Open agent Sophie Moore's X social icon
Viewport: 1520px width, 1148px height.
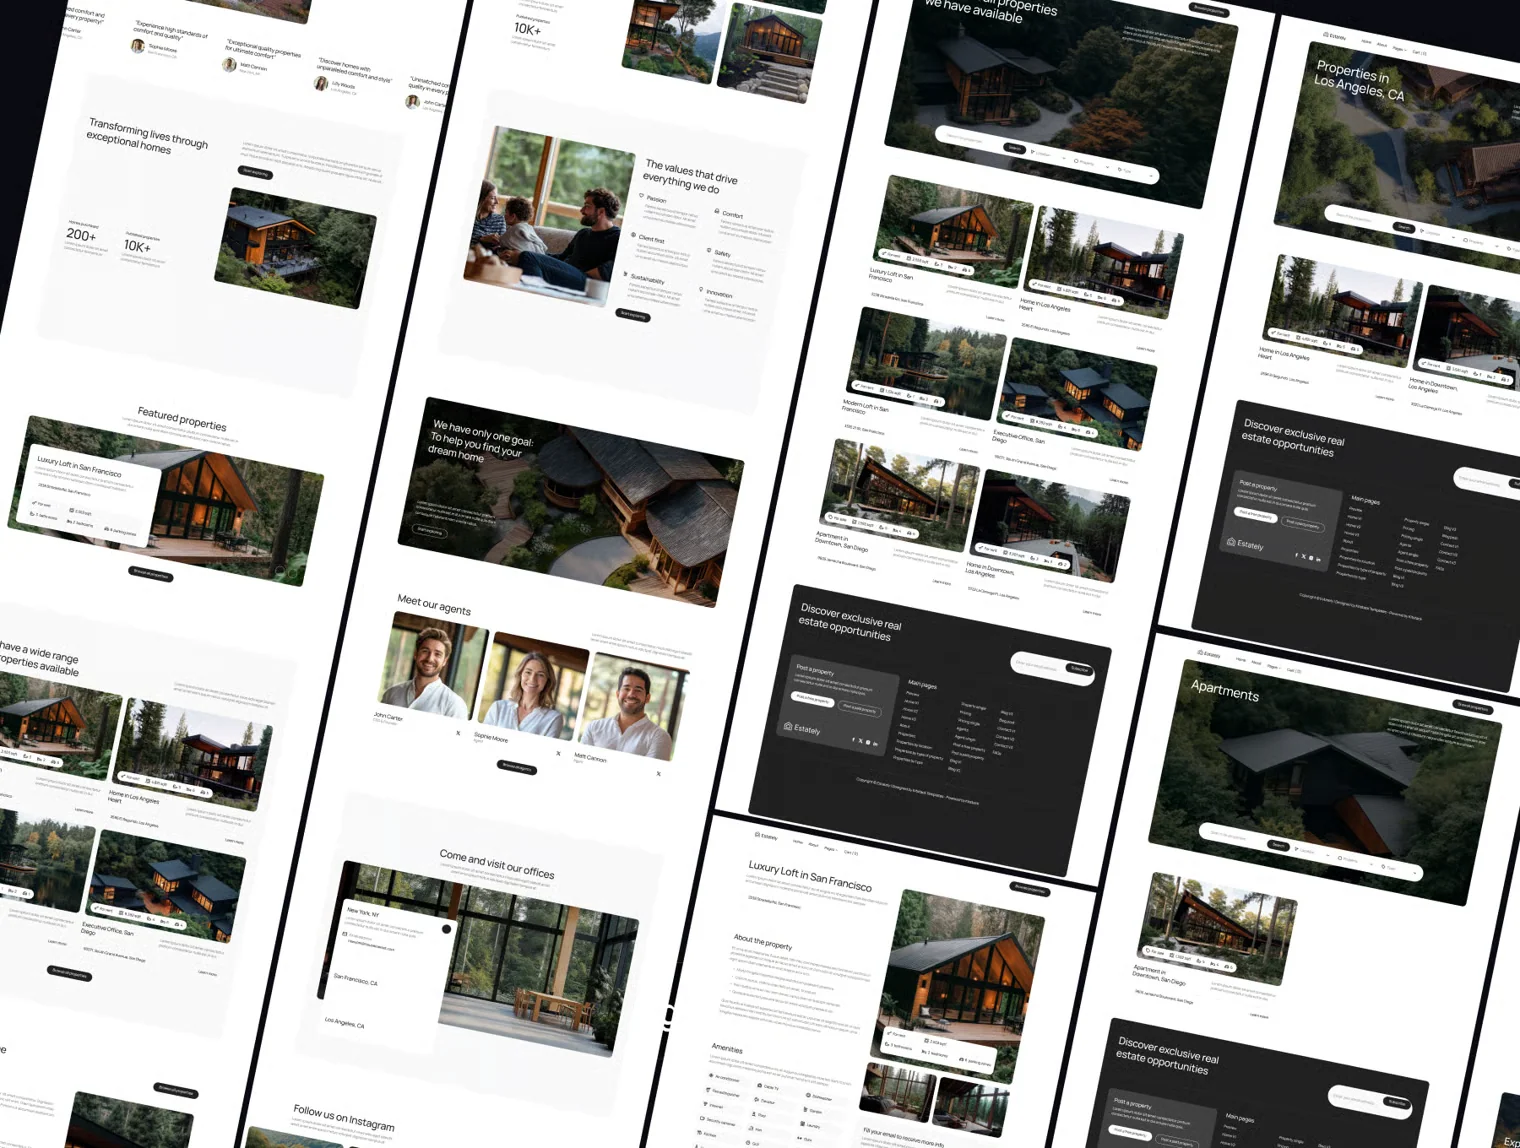click(x=558, y=753)
